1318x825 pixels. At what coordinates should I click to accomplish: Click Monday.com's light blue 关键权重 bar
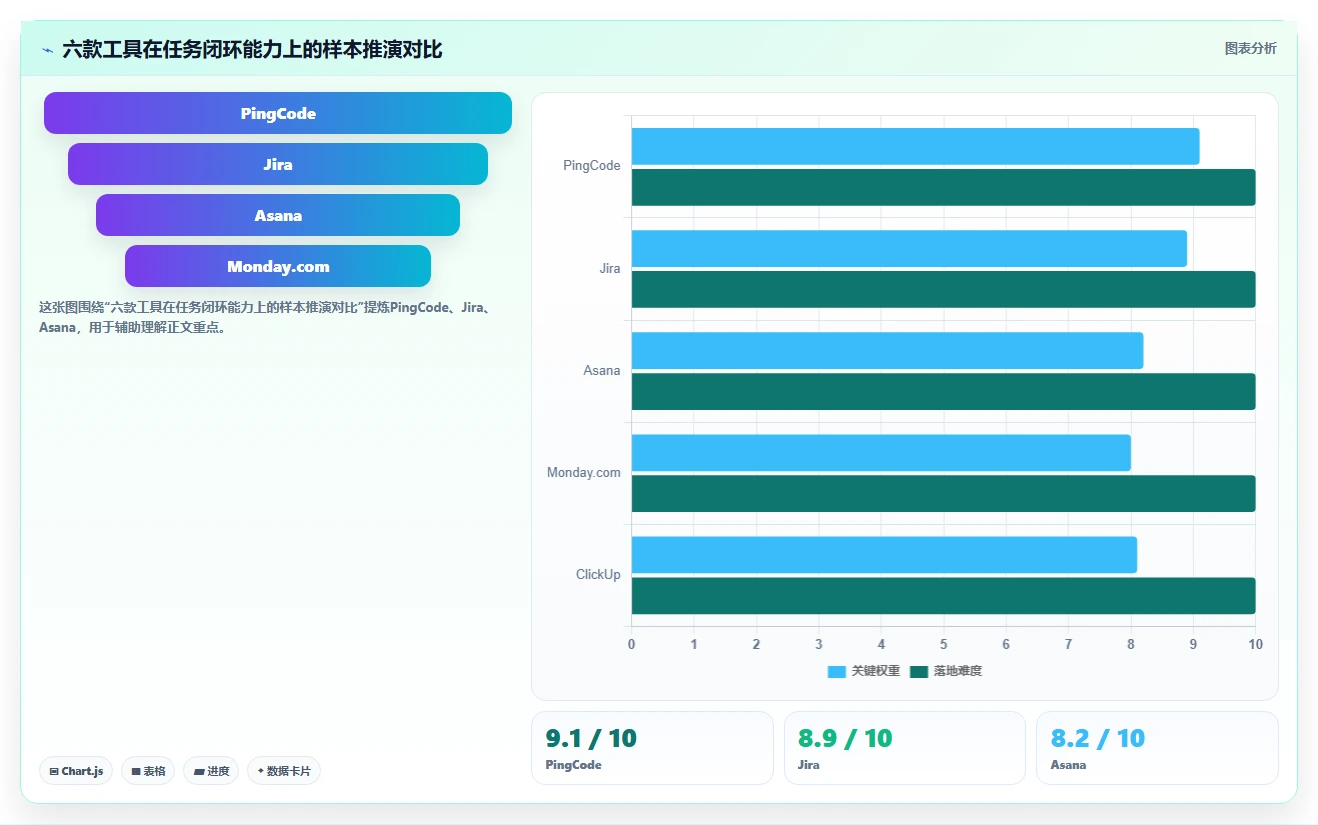(881, 453)
